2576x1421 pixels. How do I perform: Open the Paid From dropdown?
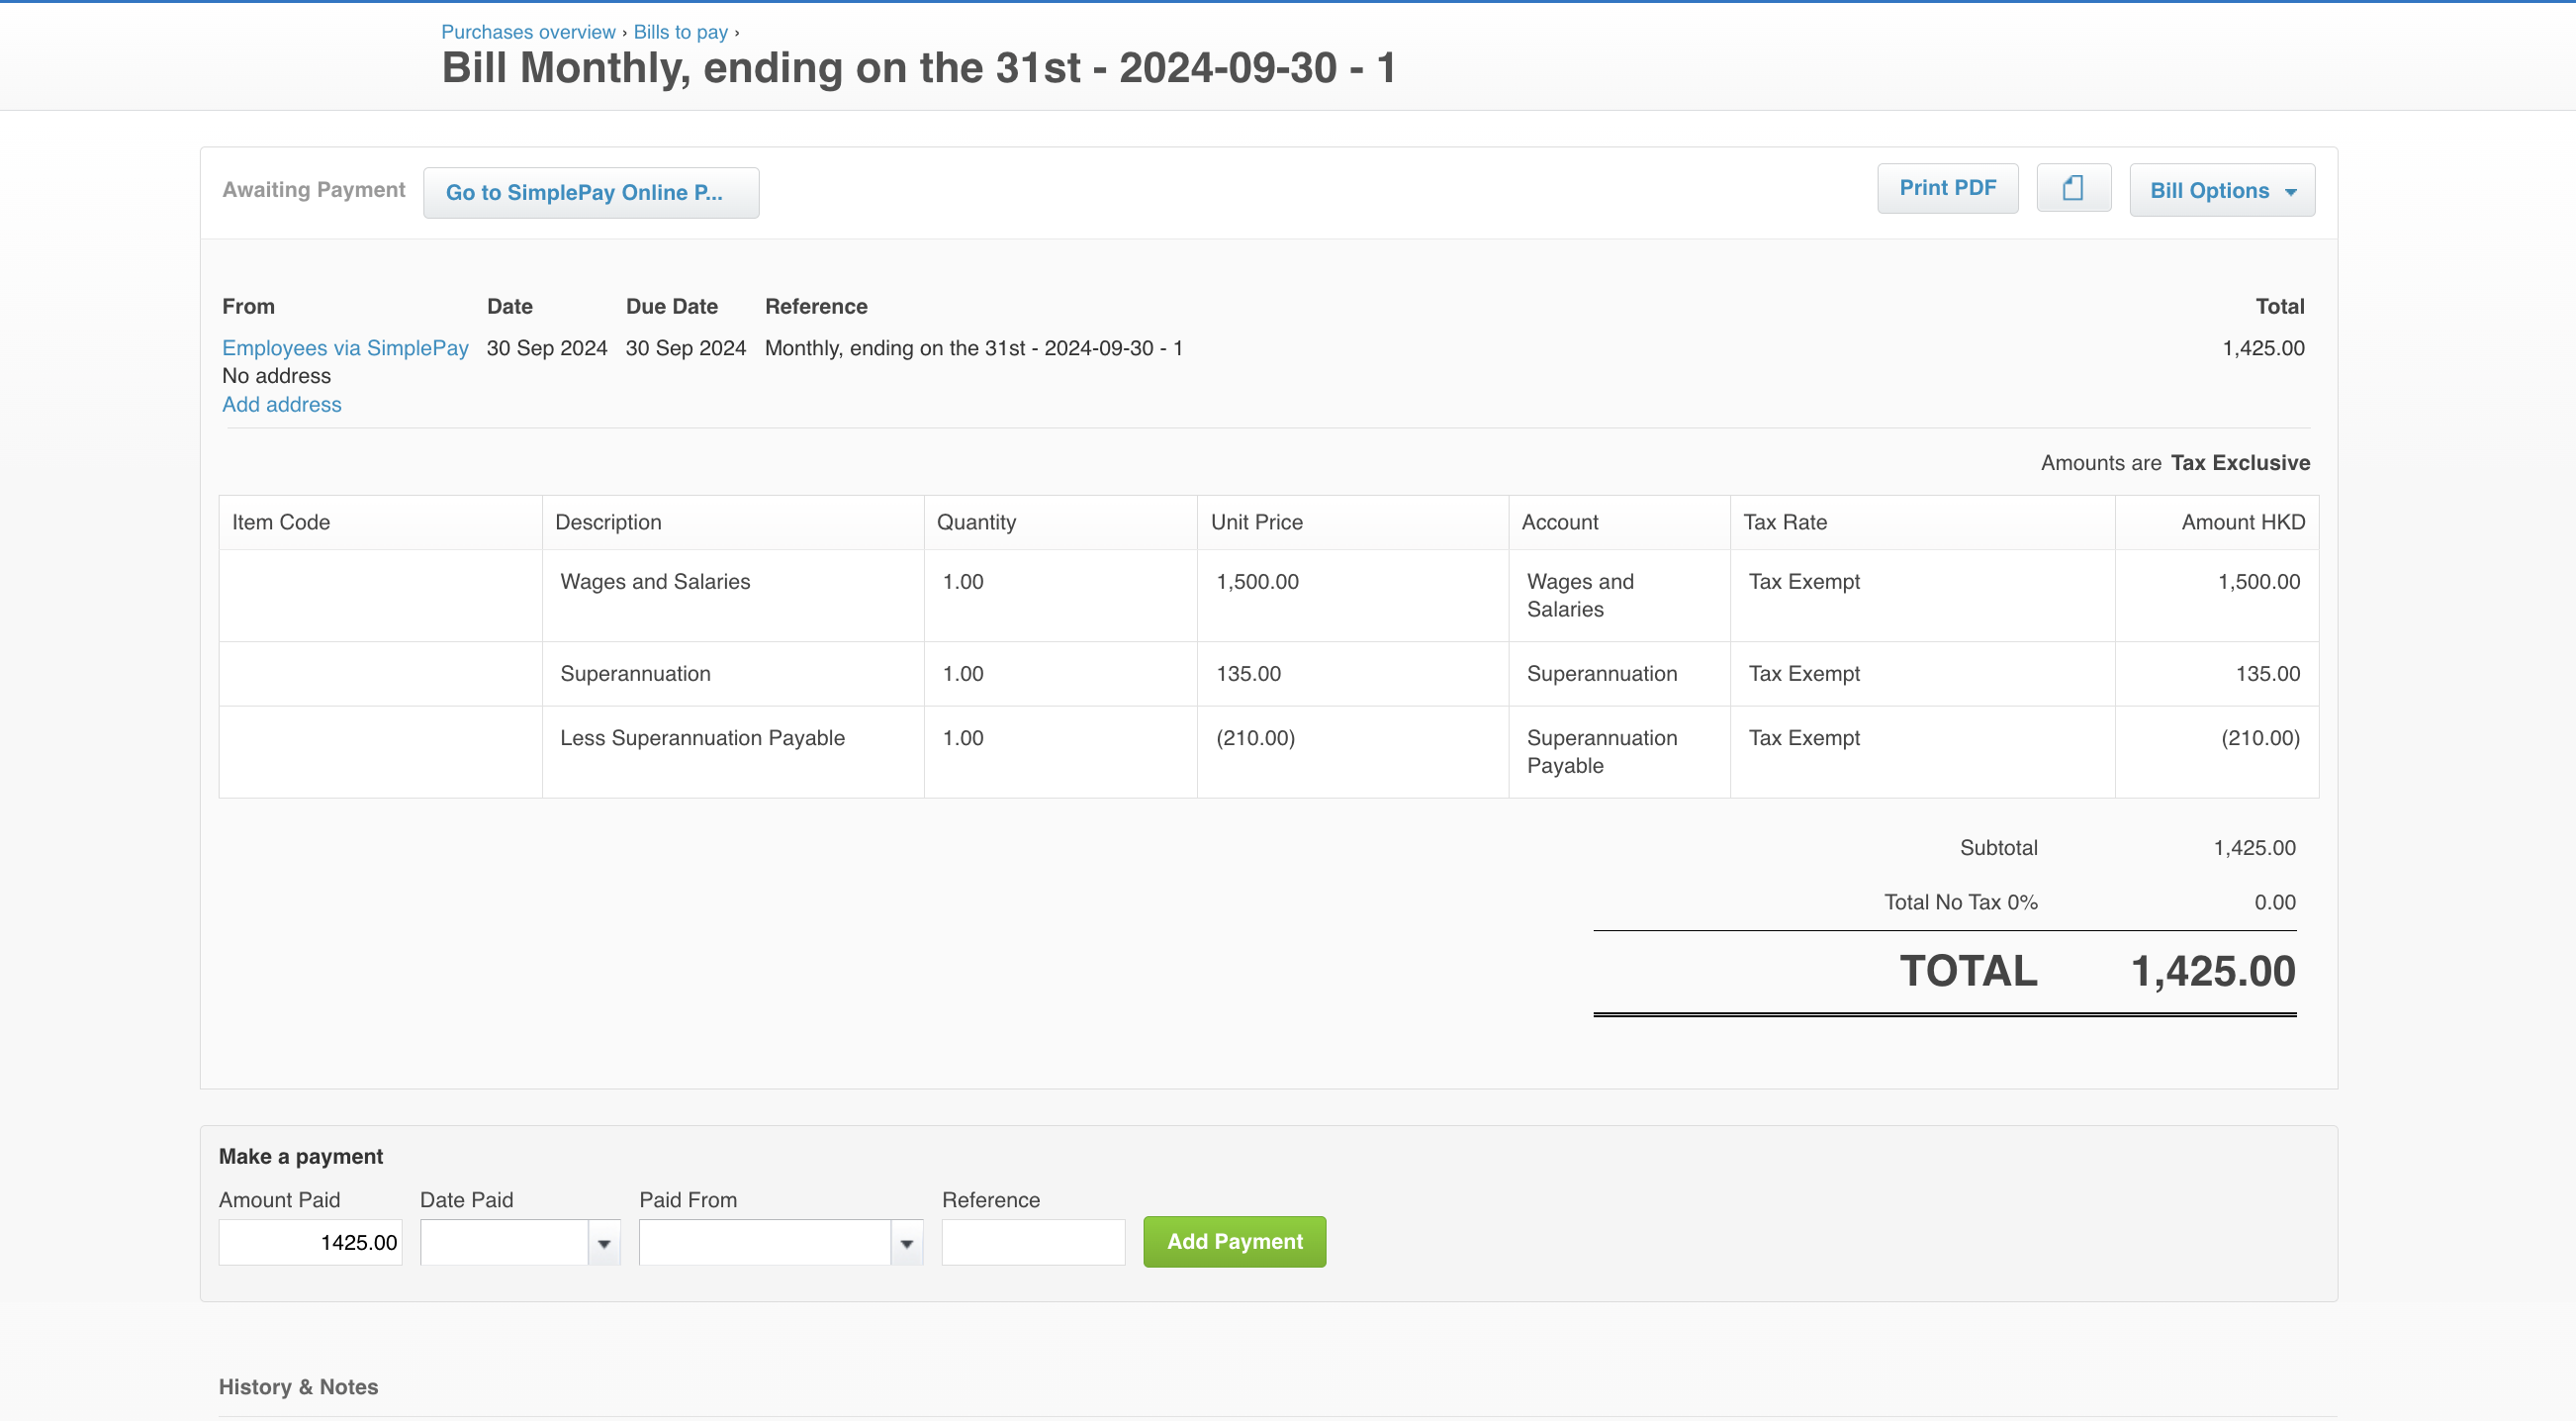coord(906,1242)
